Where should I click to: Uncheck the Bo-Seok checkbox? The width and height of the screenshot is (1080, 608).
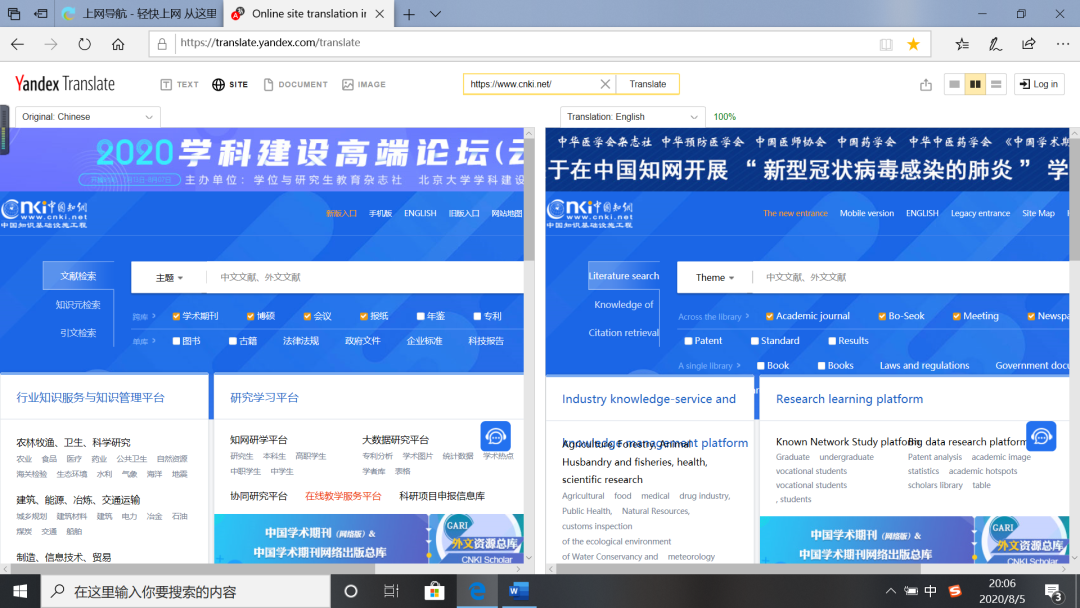coord(882,316)
